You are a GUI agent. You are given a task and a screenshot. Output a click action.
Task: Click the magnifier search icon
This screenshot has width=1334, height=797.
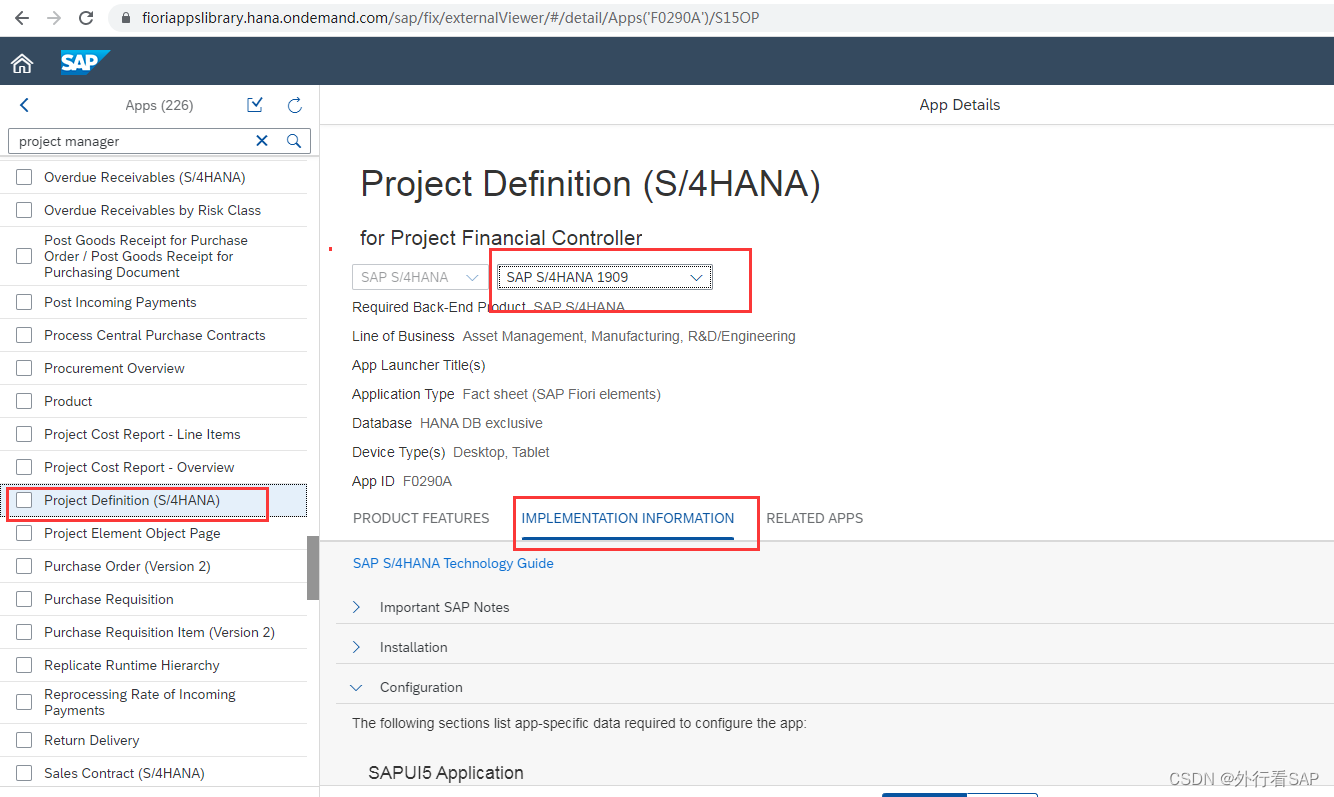(x=294, y=141)
